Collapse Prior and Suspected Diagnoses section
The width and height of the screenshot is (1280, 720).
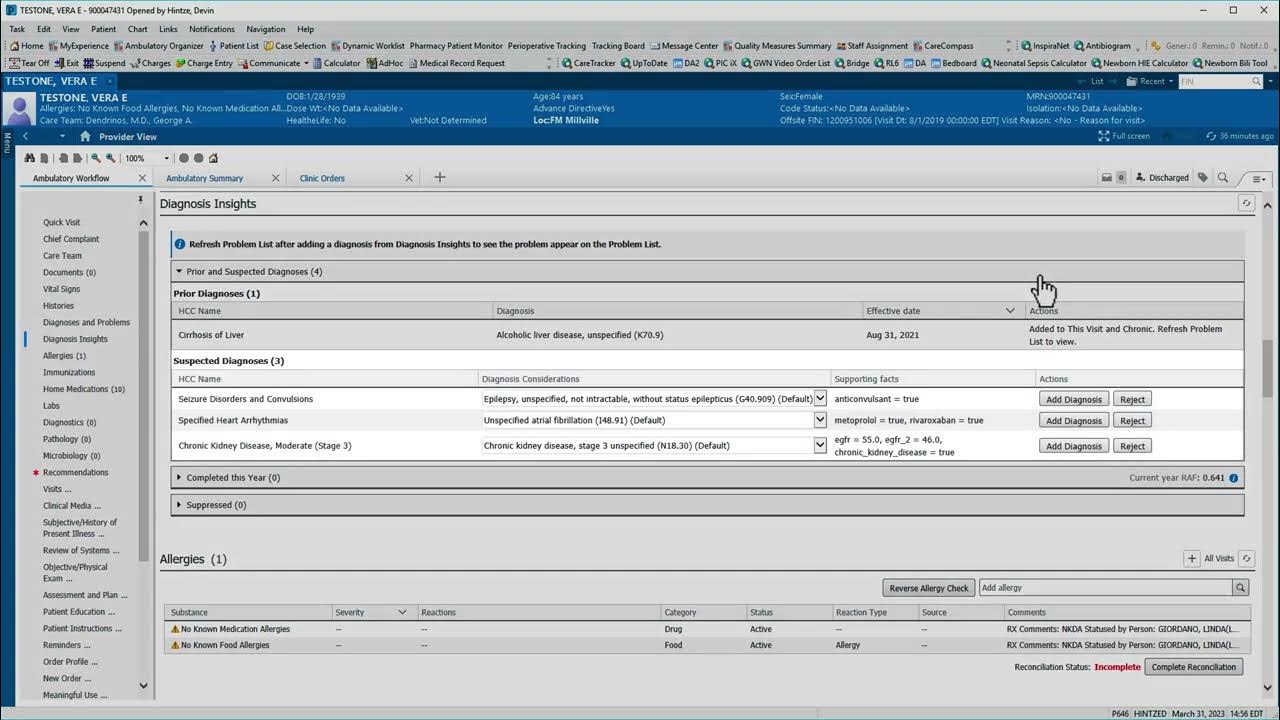coord(179,271)
